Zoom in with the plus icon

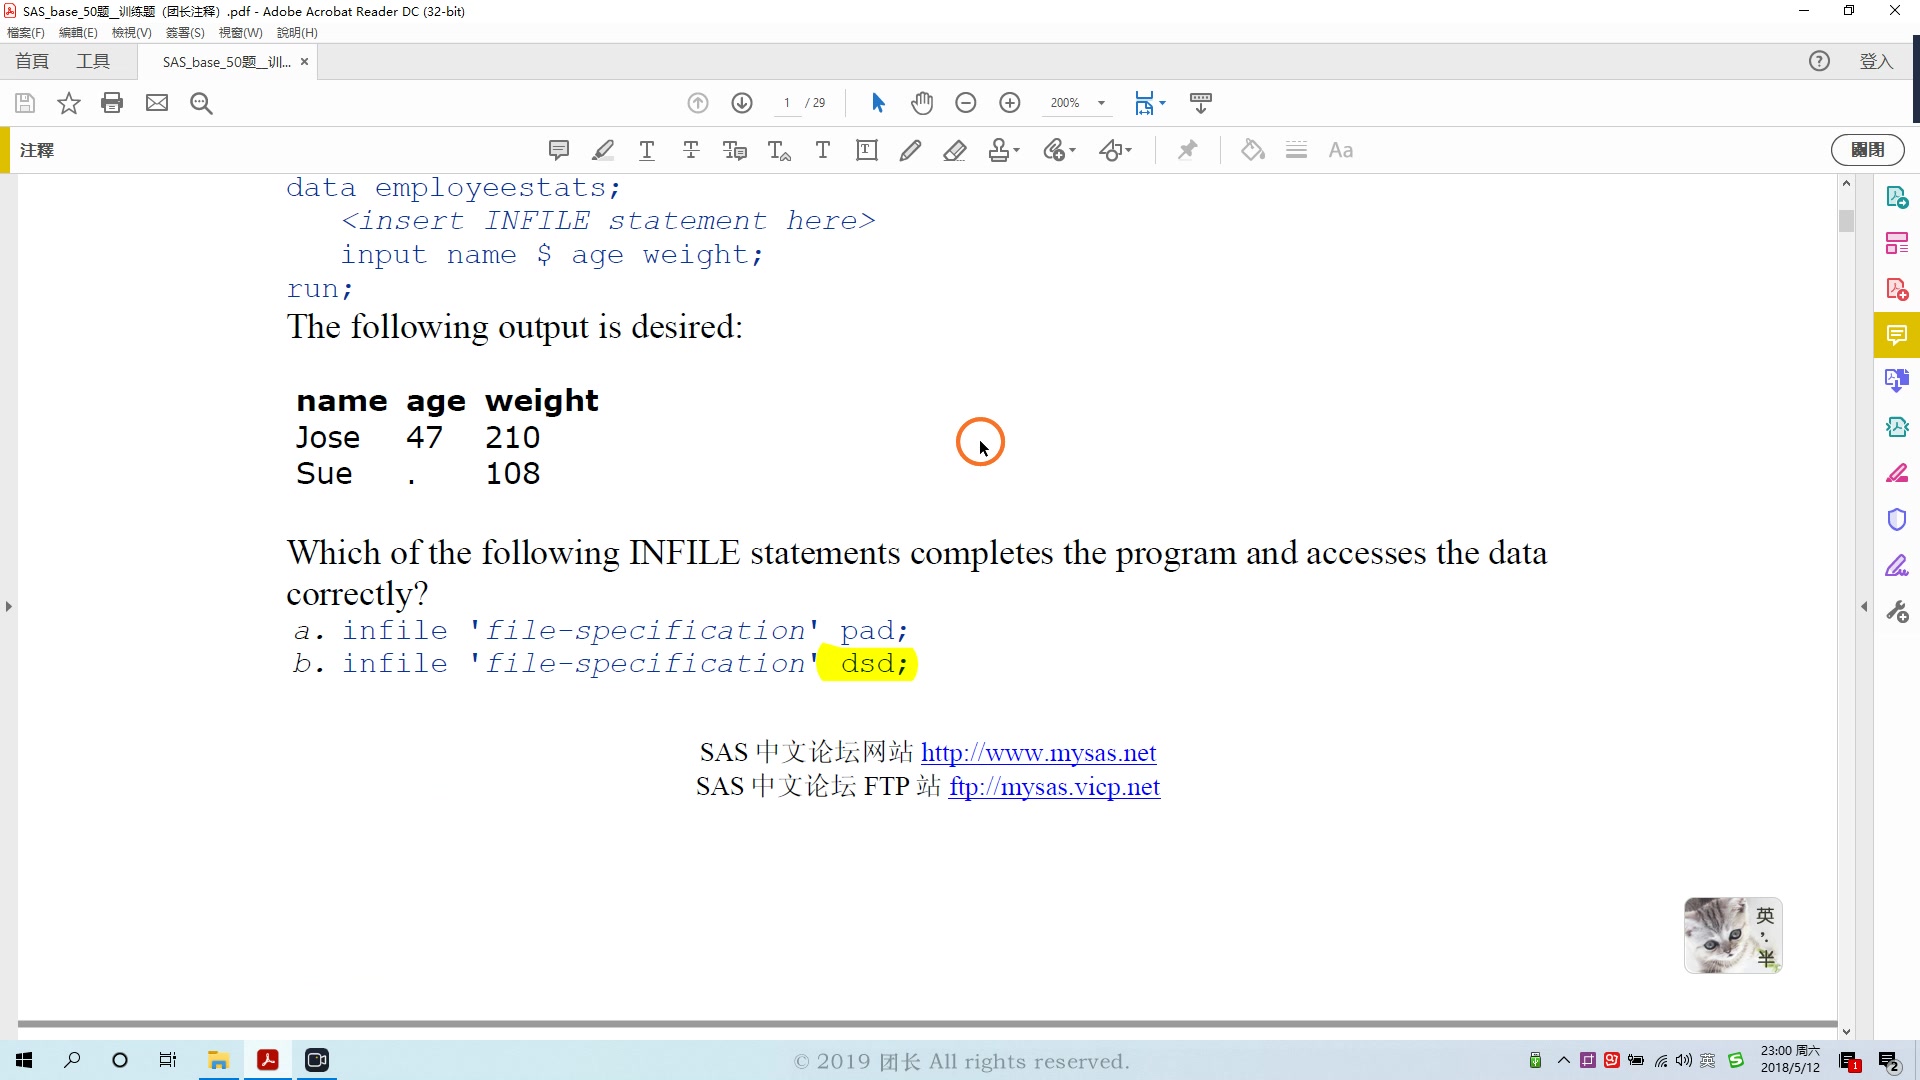(1010, 103)
